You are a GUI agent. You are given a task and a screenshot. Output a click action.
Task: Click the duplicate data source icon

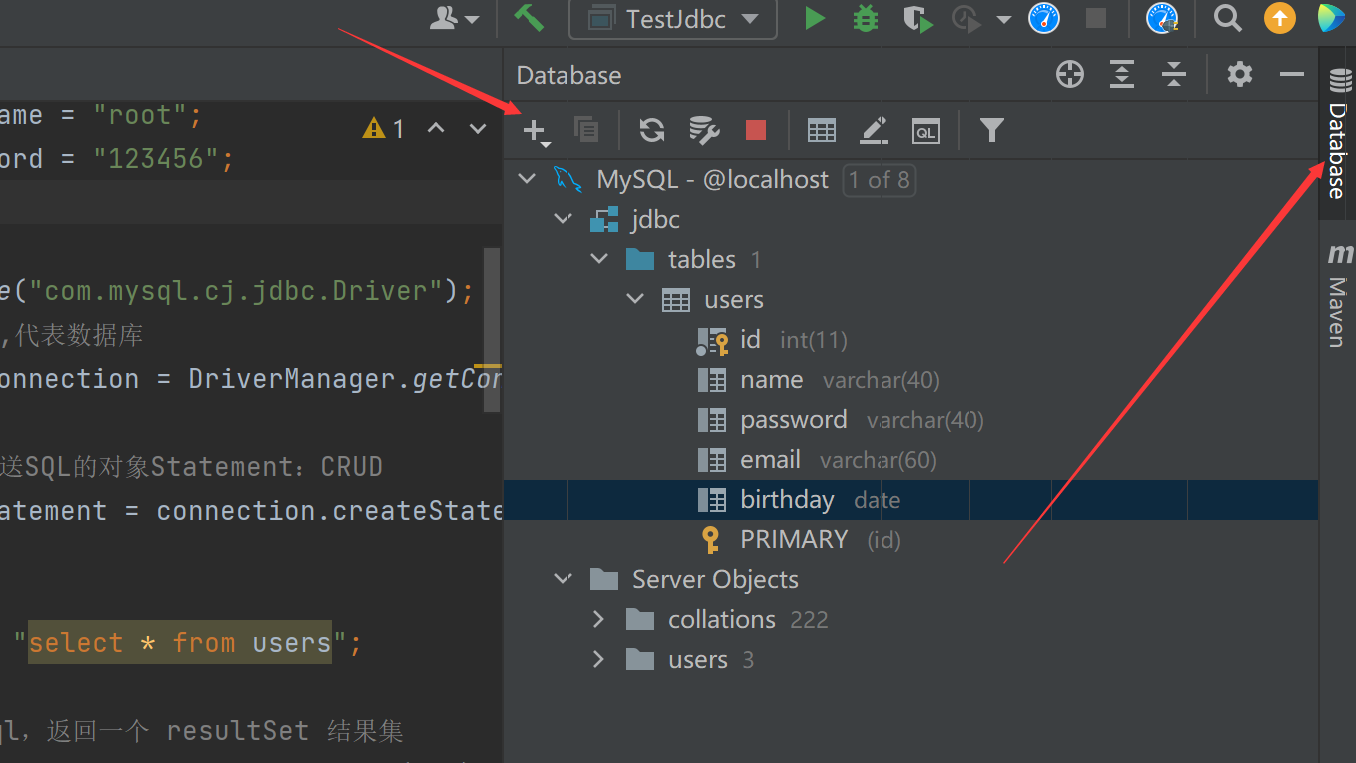coord(586,129)
